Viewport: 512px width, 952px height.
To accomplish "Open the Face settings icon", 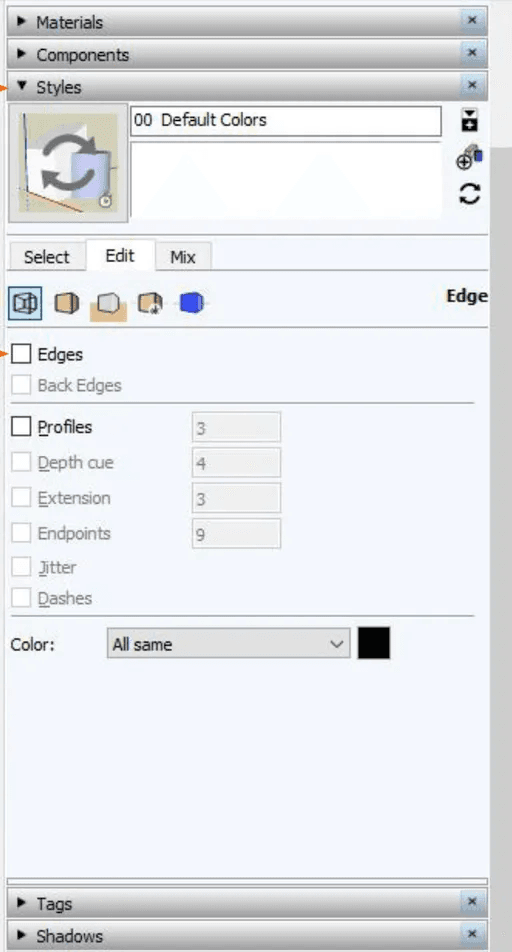I will tap(67, 303).
